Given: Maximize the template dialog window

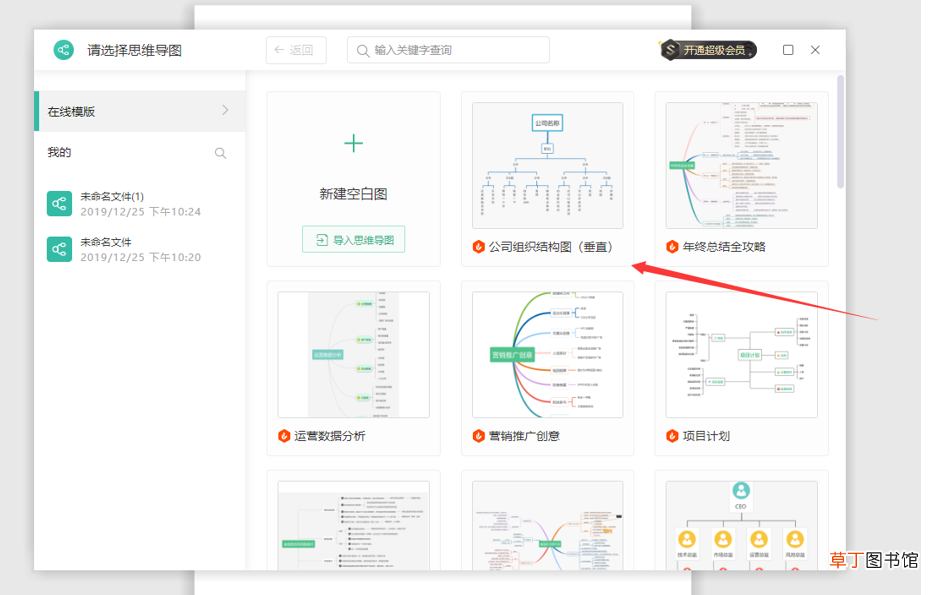Looking at the screenshot, I should 788,50.
